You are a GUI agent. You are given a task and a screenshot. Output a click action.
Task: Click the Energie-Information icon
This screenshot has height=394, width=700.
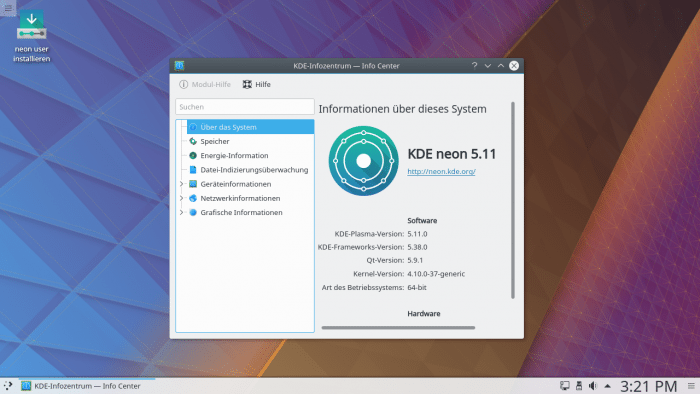pos(193,156)
